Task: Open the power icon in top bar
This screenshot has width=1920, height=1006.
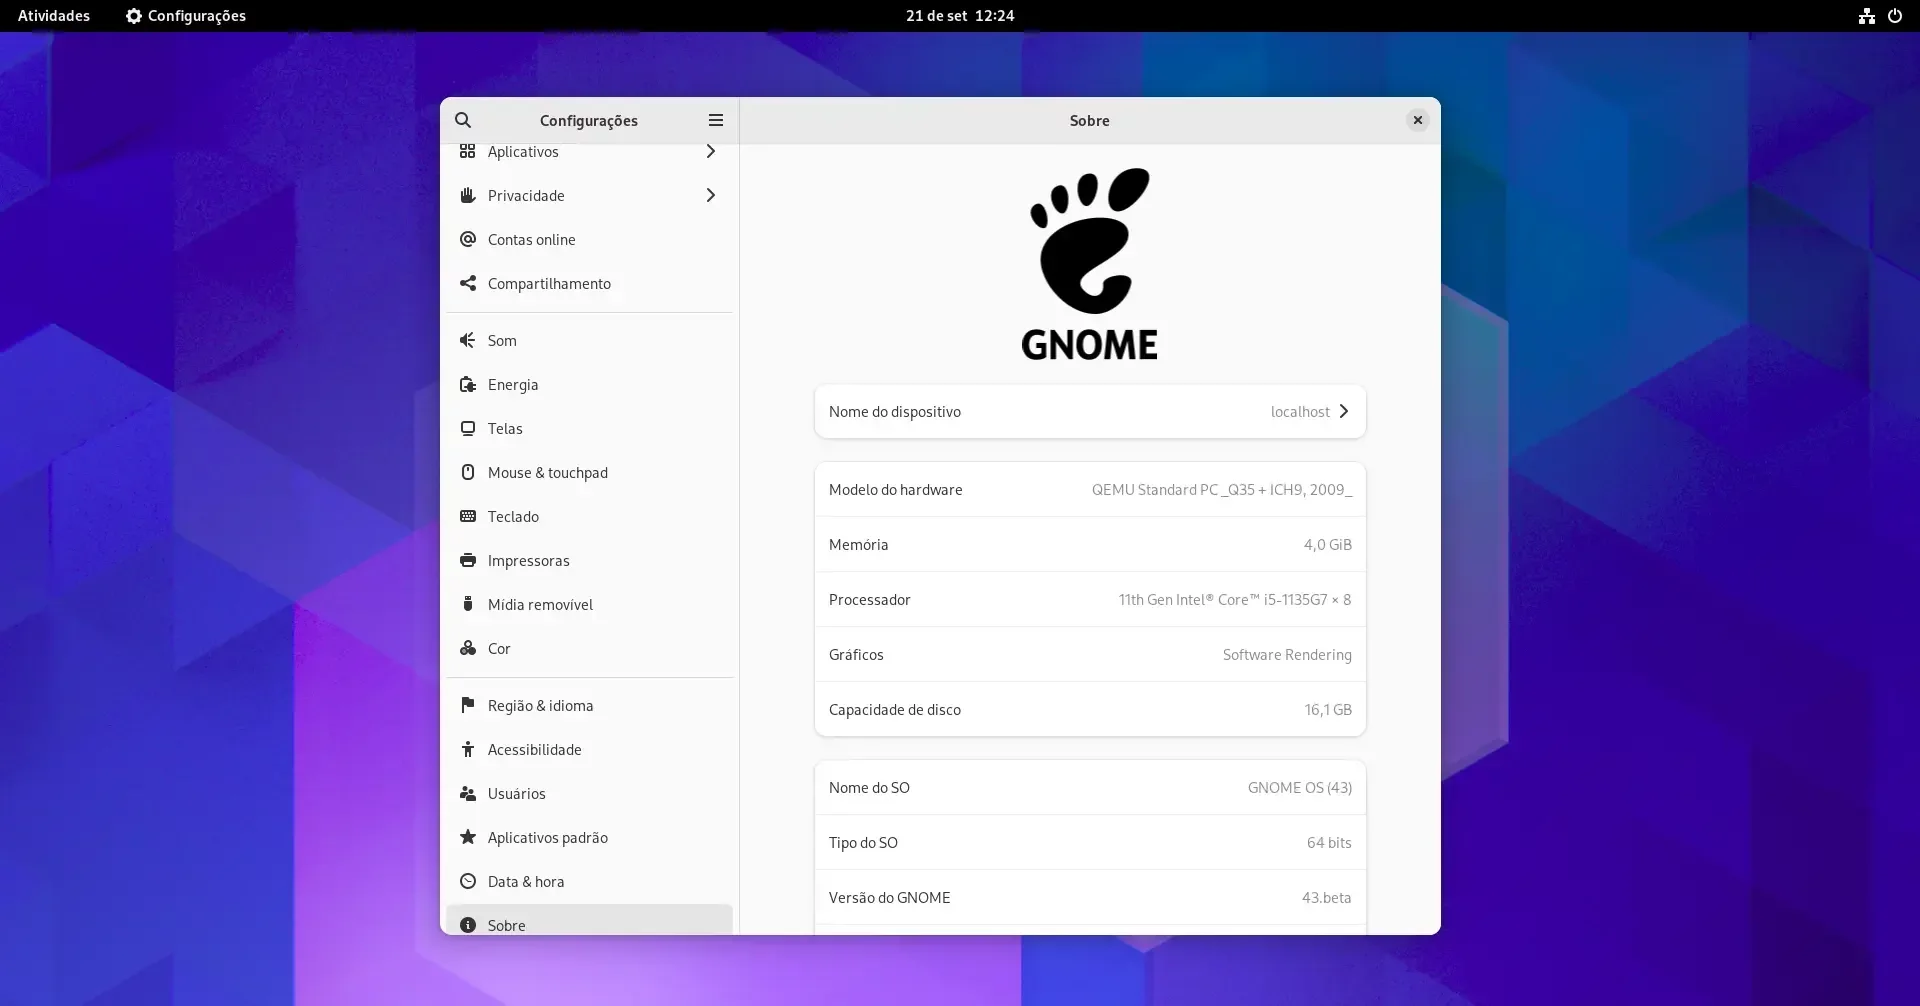Action: [x=1894, y=16]
